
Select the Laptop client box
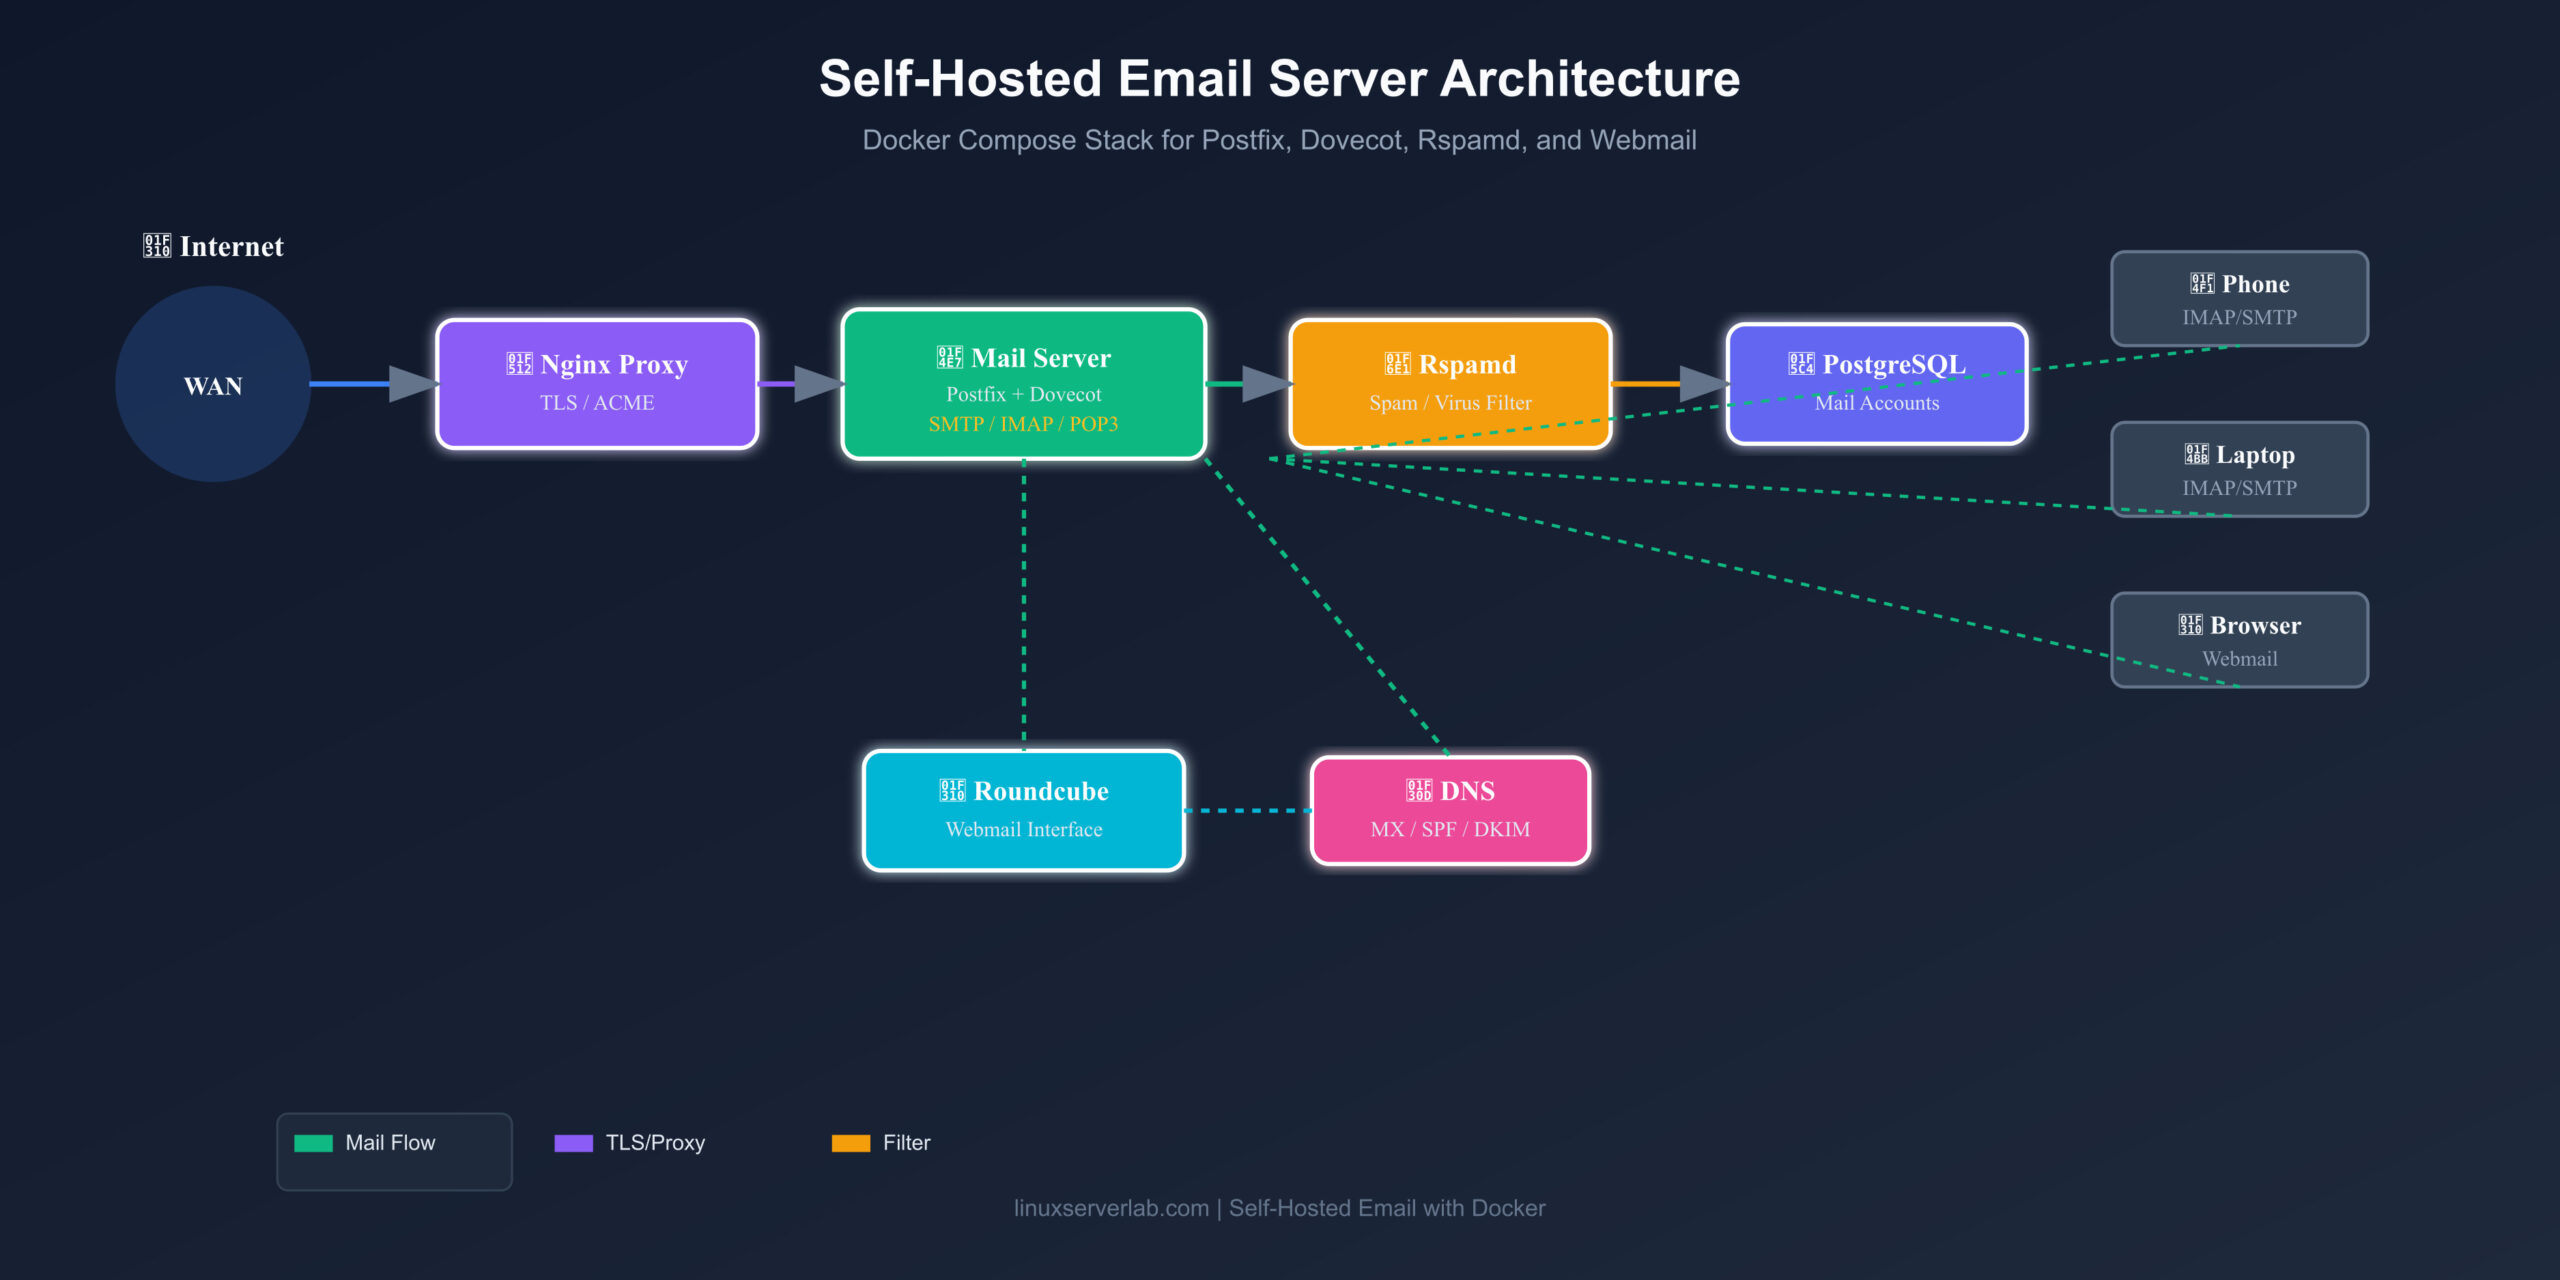pyautogui.click(x=2240, y=469)
